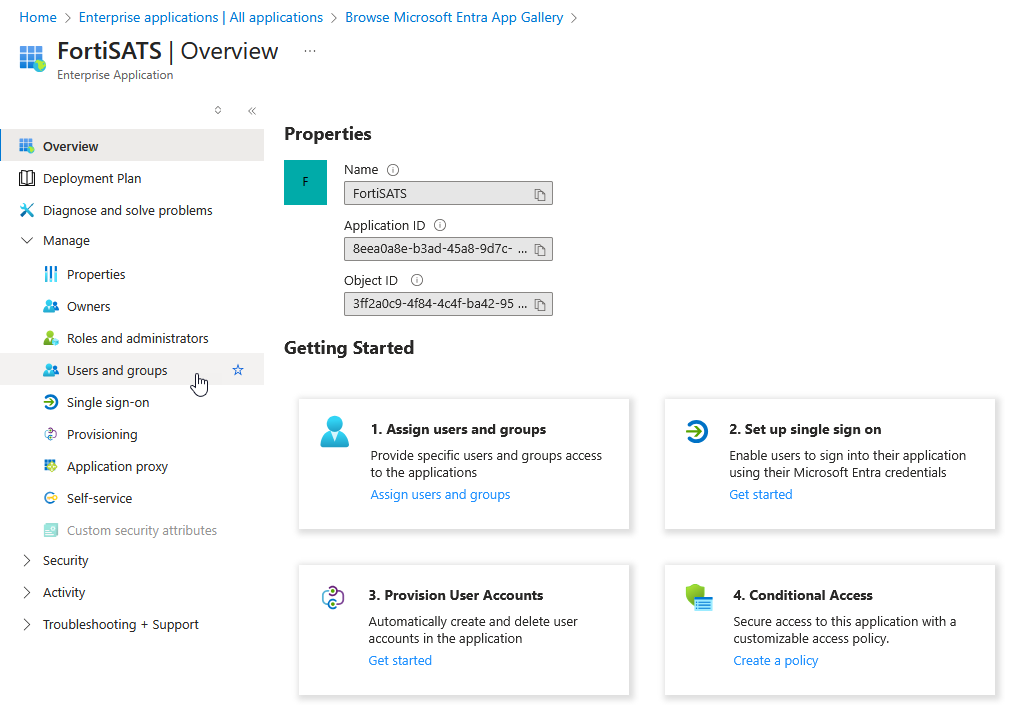Open Browse Microsoft Entra App Gallery breadcrumb
The image size is (1010, 715).
point(454,17)
